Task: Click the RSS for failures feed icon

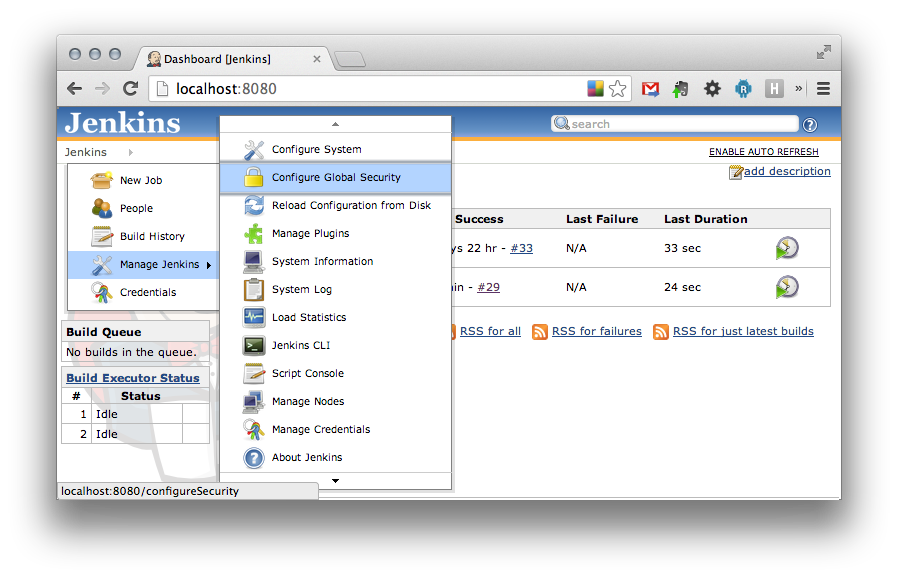Action: (539, 332)
